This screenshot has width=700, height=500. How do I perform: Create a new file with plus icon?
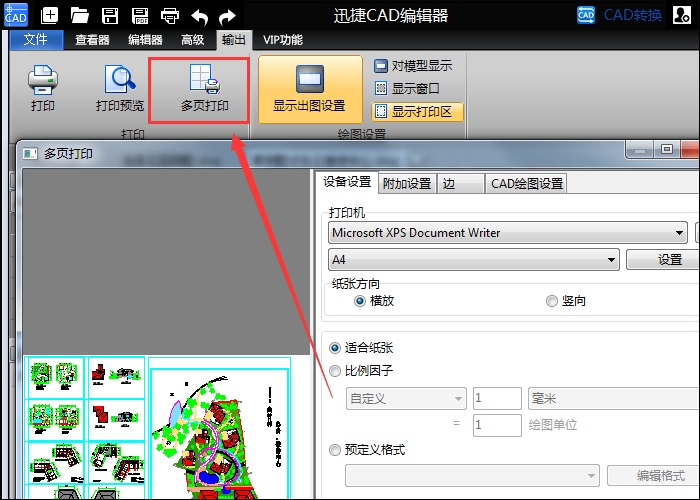pyautogui.click(x=49, y=16)
